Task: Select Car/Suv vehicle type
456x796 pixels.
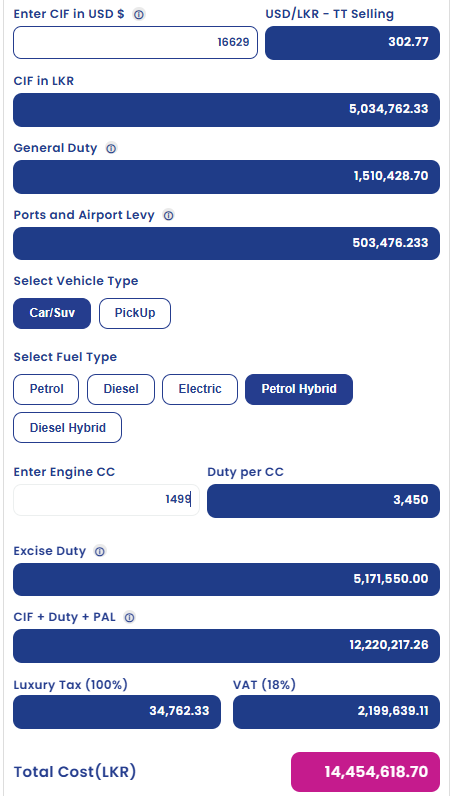Action: [52, 313]
